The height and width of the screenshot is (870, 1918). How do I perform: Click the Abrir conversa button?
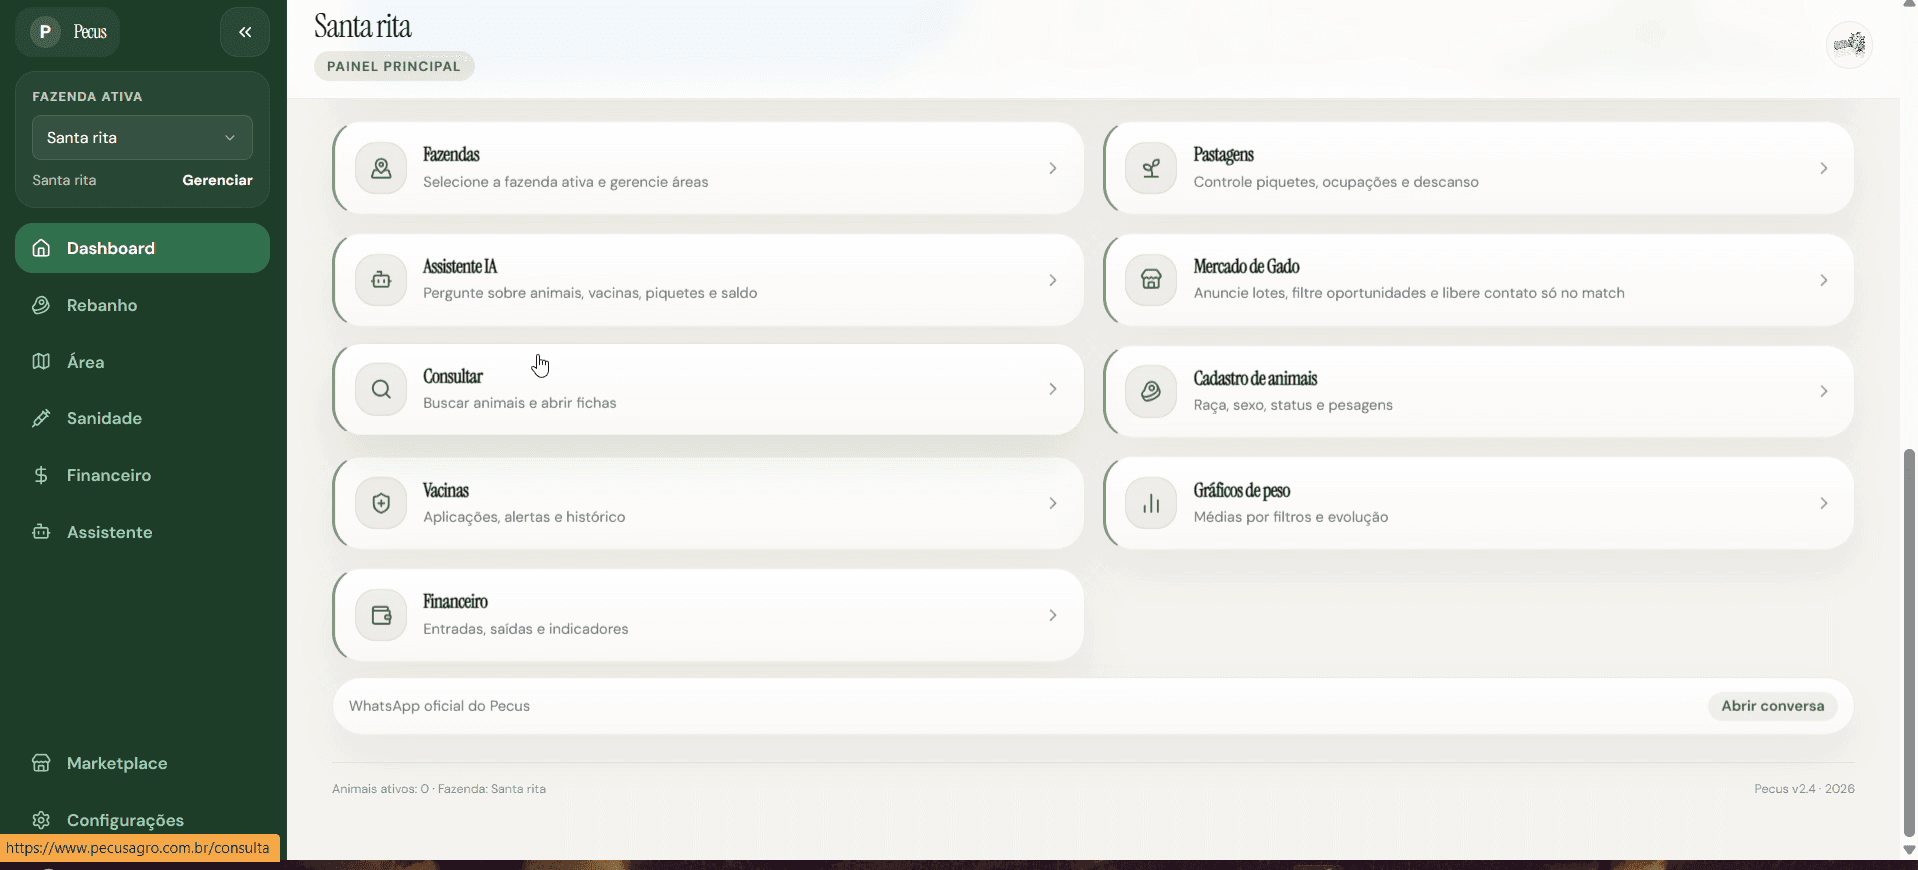[x=1772, y=706]
